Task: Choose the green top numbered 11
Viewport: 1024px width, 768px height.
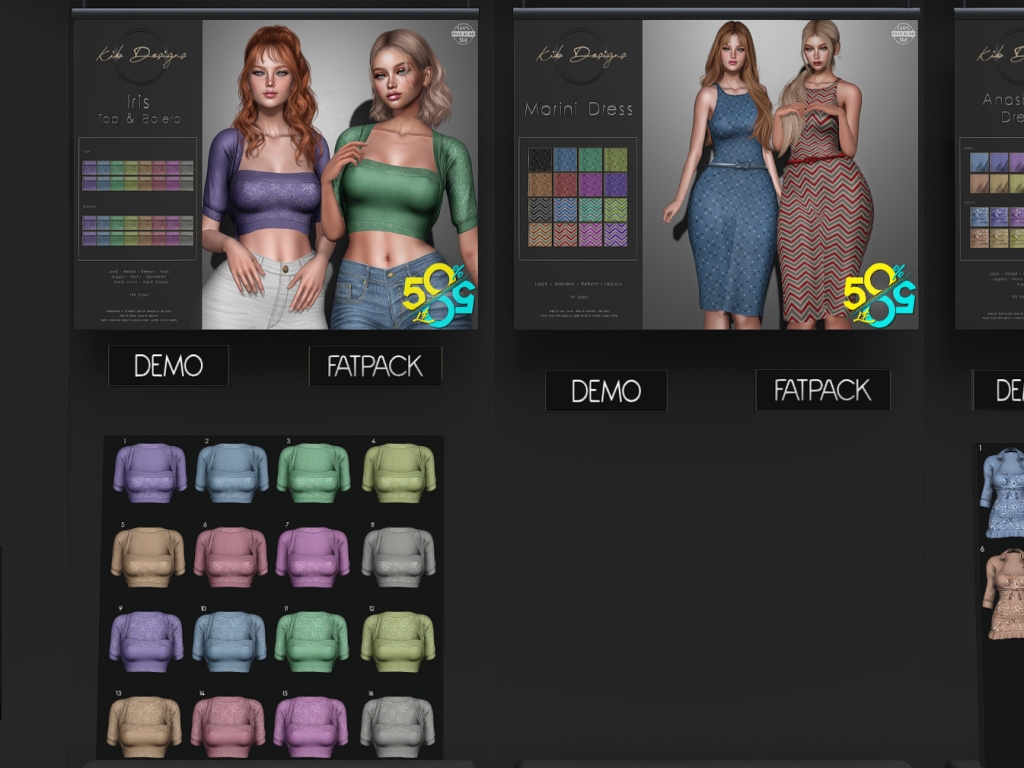Action: pyautogui.click(x=314, y=640)
